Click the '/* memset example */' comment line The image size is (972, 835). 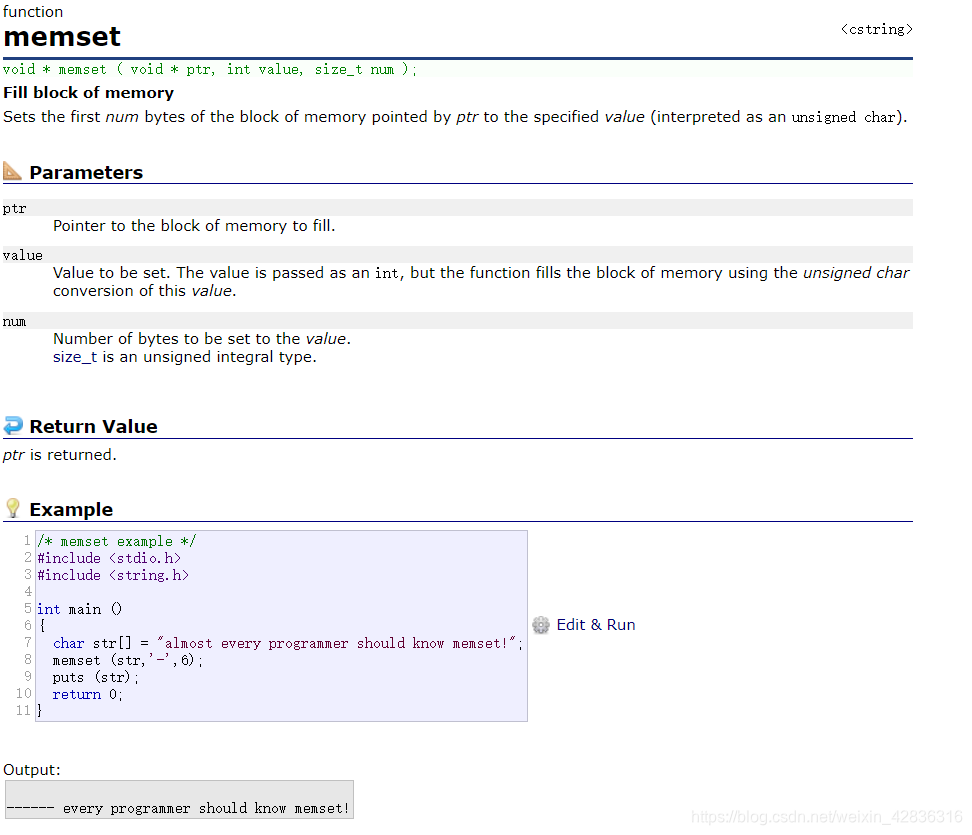pyautogui.click(x=117, y=541)
